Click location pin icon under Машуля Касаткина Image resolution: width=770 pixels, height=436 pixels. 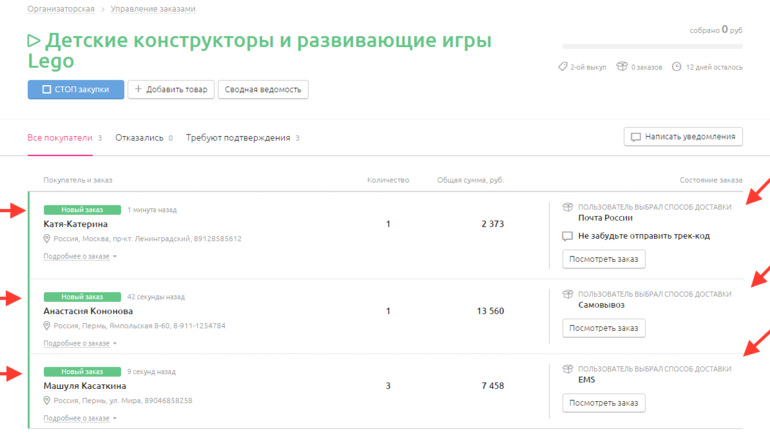click(x=47, y=400)
